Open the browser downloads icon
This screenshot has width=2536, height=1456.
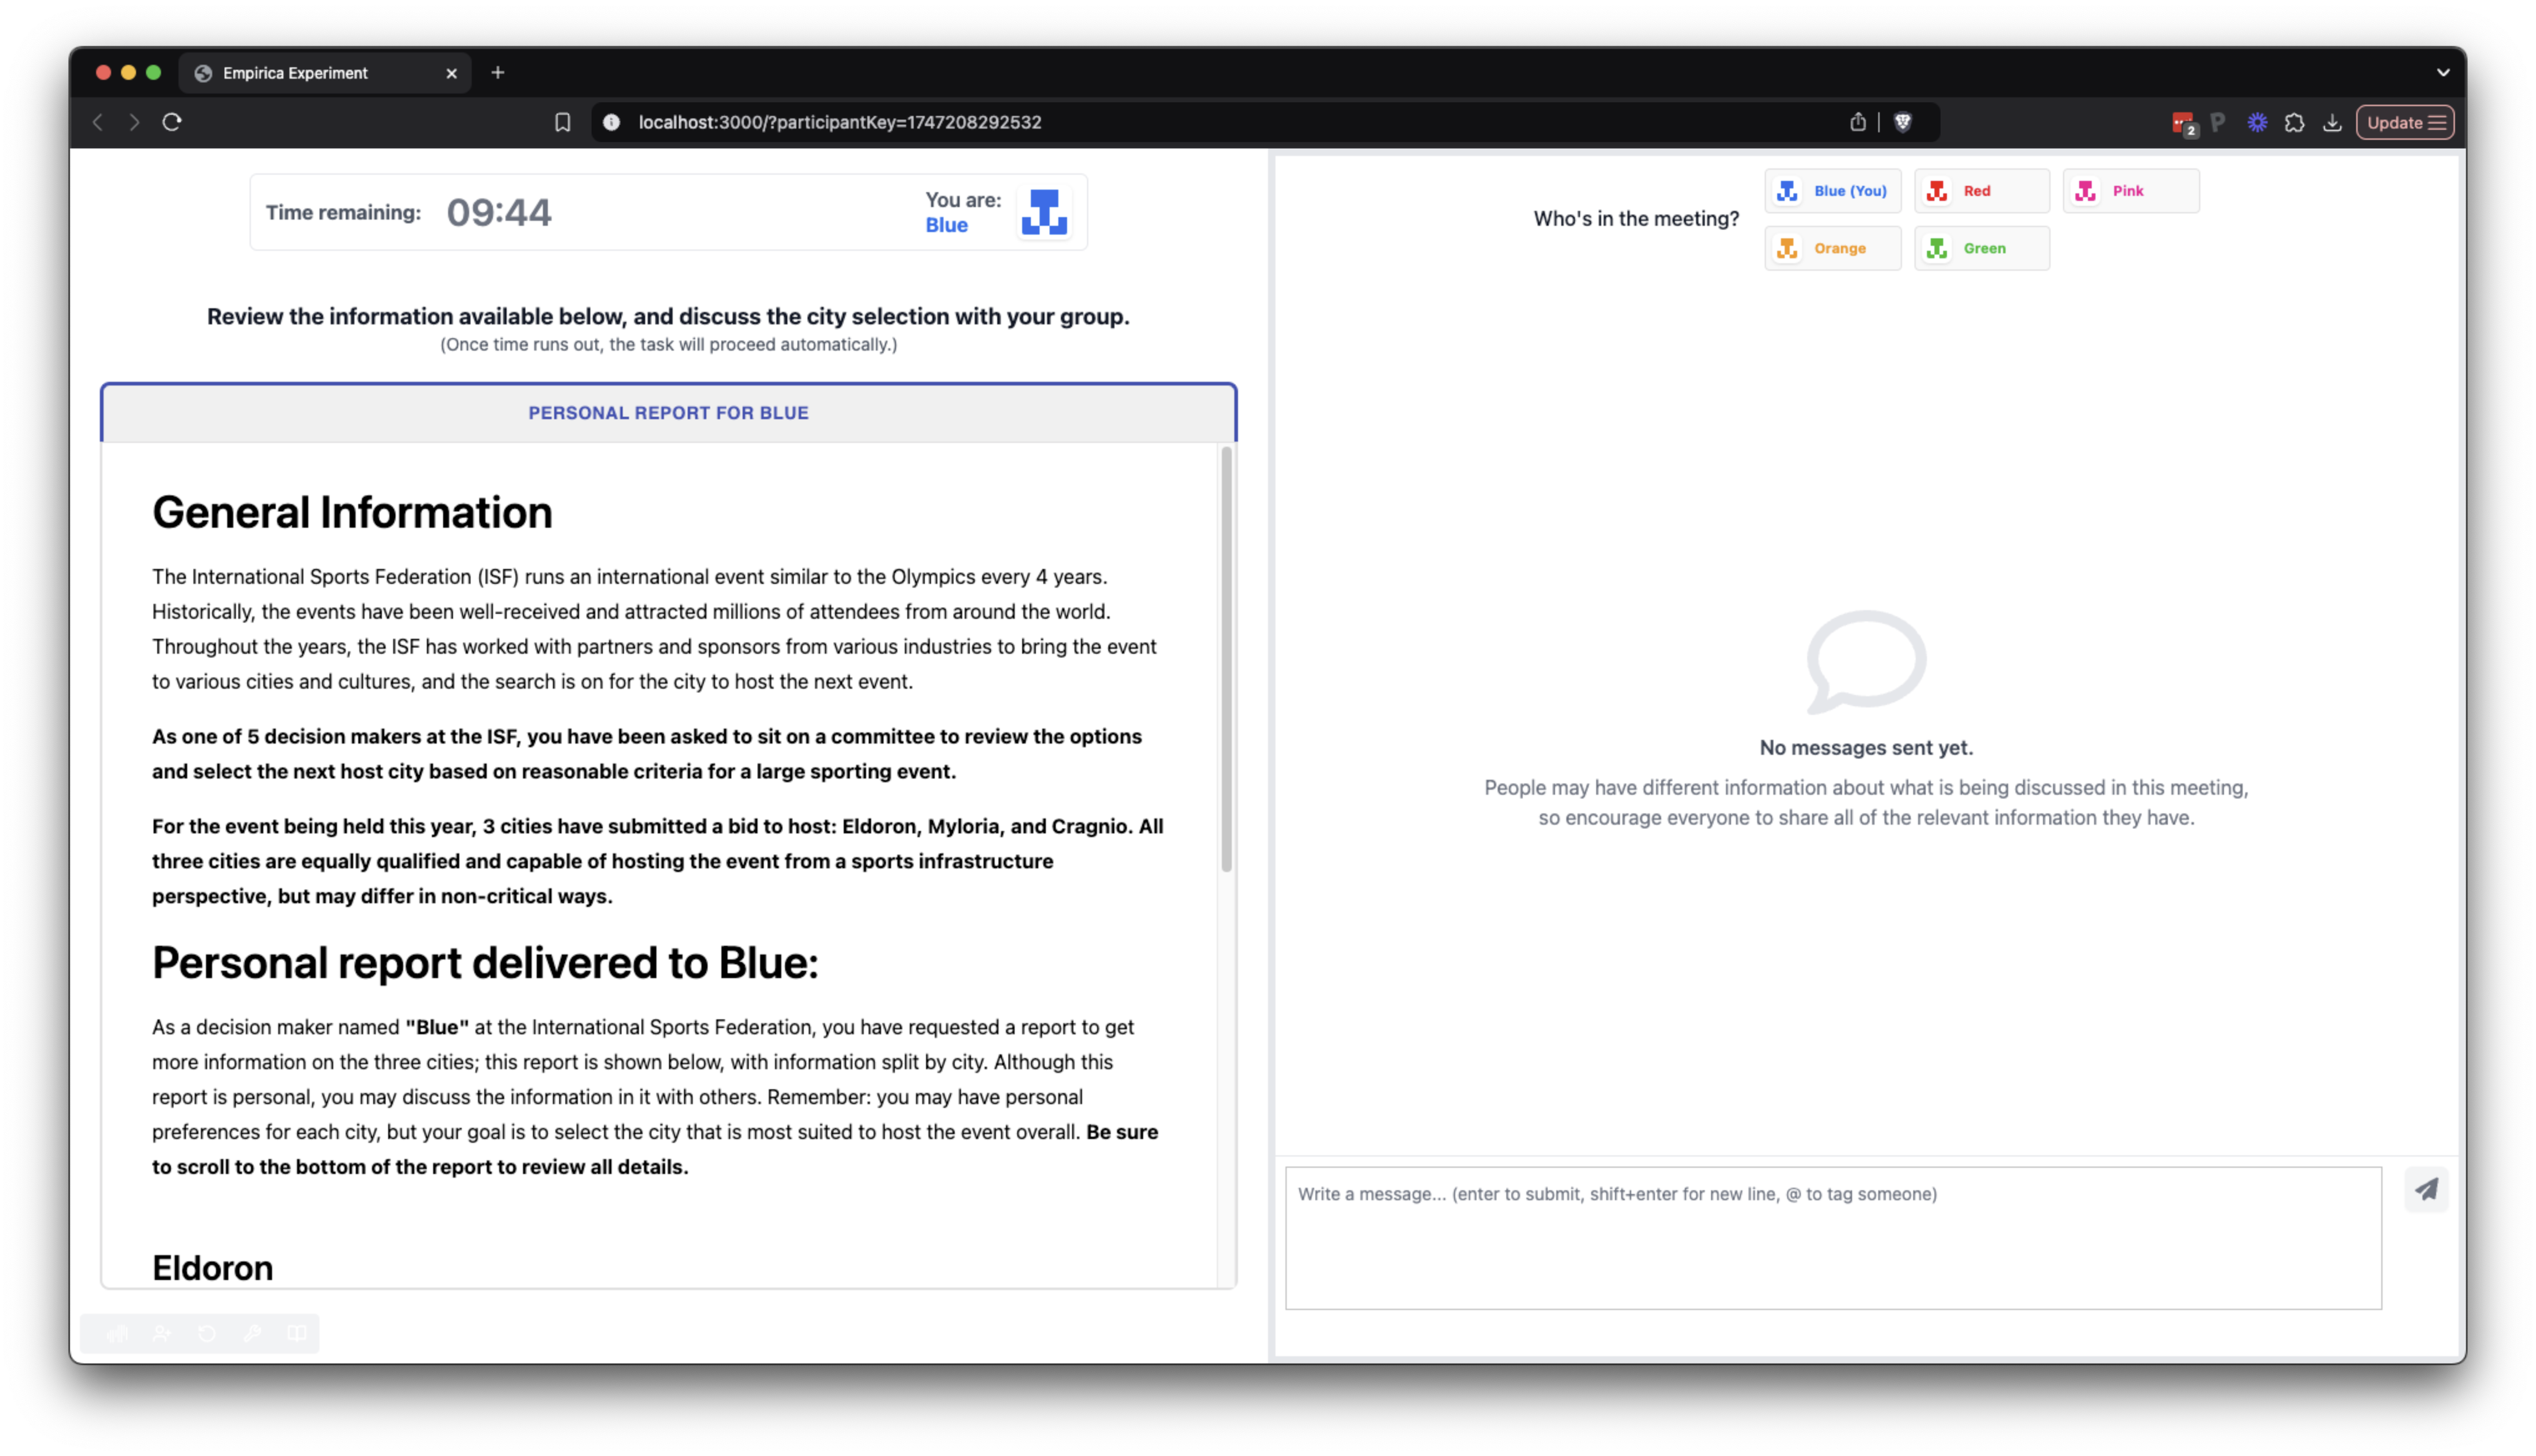click(2332, 123)
